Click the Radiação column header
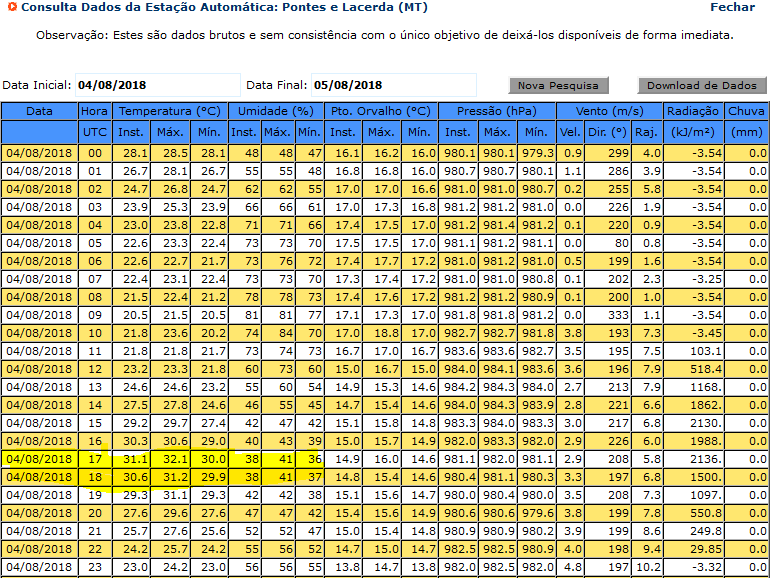 coord(694,111)
